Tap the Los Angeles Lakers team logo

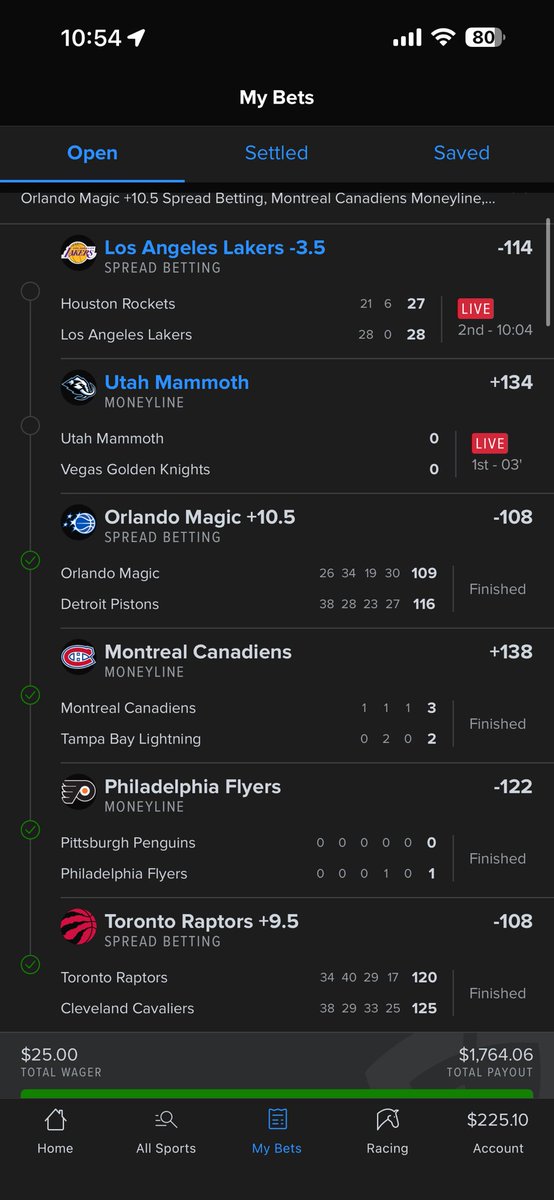coord(79,253)
